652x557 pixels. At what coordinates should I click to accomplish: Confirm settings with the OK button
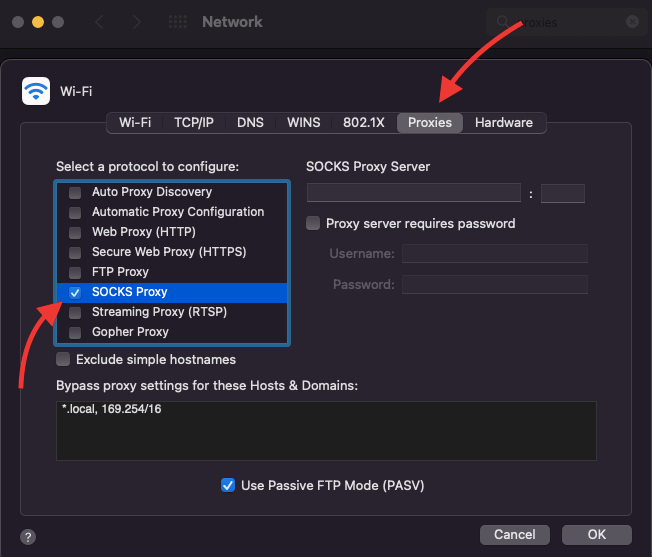[597, 535]
